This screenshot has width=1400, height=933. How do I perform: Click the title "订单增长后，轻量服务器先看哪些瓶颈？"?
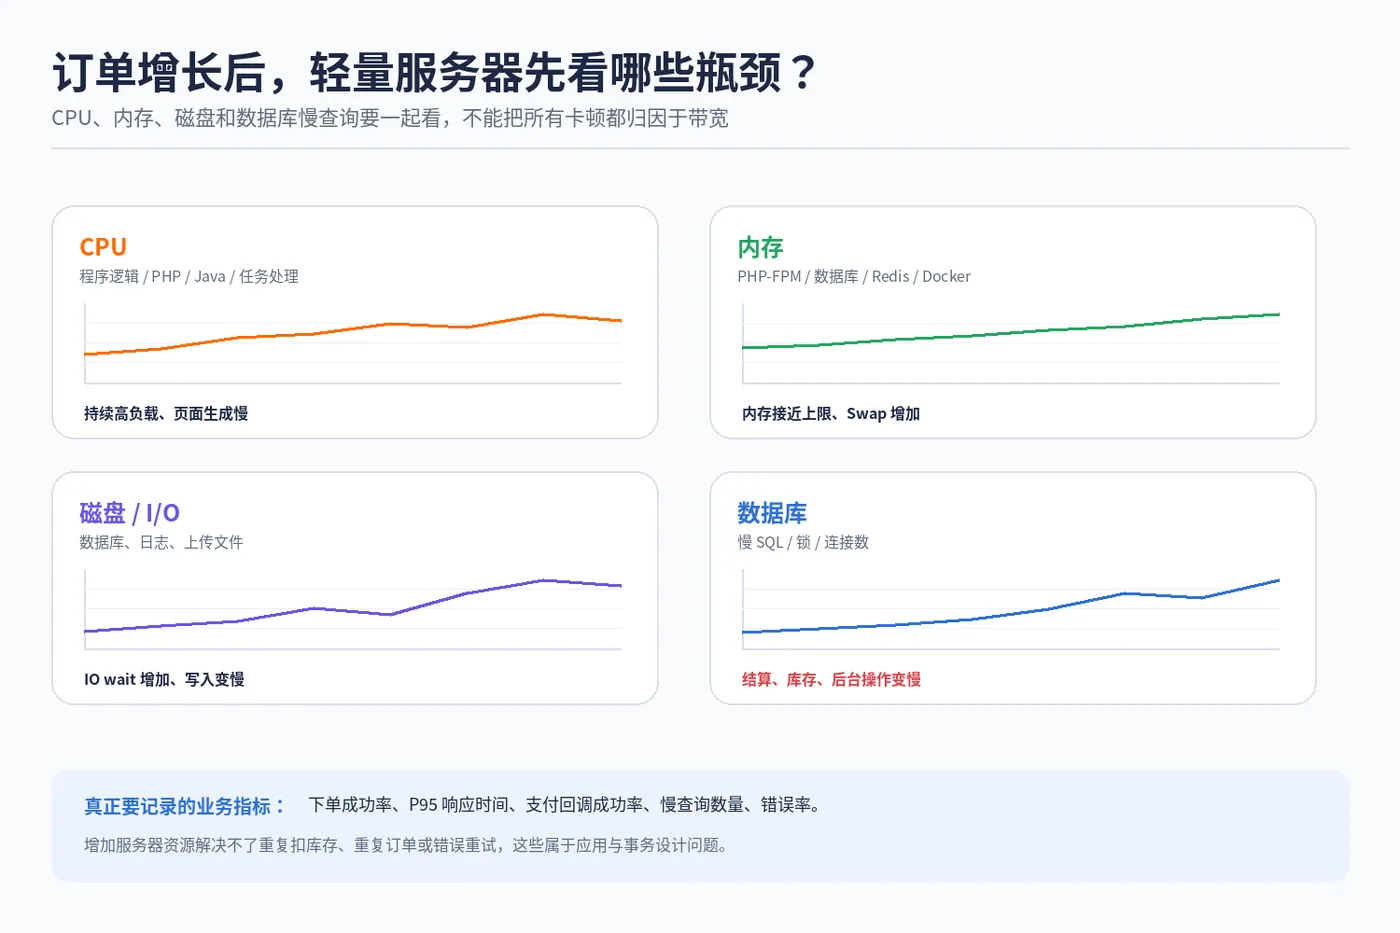[x=435, y=72]
